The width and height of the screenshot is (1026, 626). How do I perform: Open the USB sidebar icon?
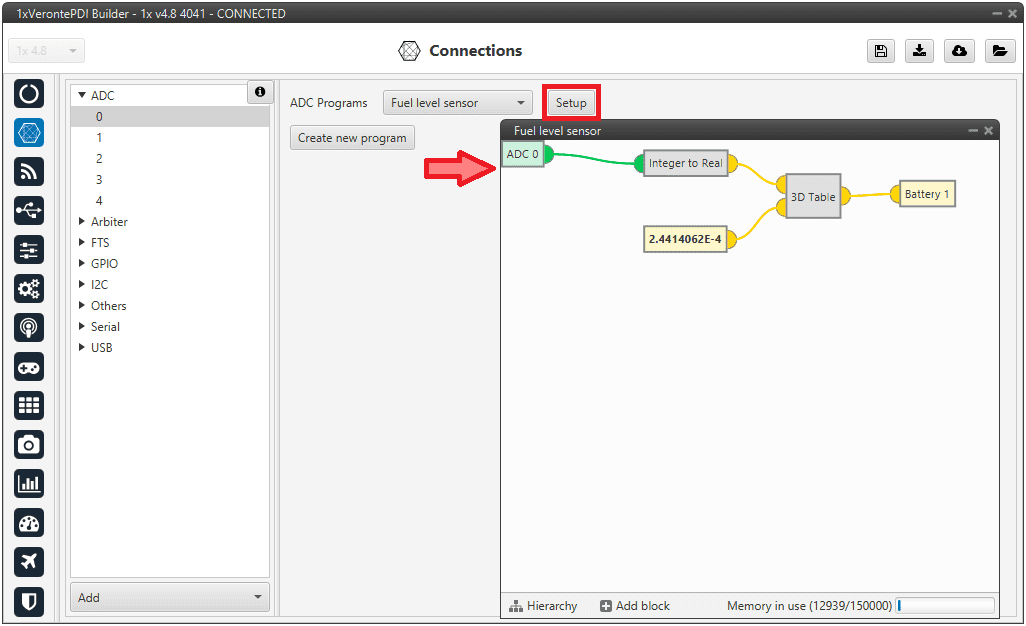tap(29, 211)
